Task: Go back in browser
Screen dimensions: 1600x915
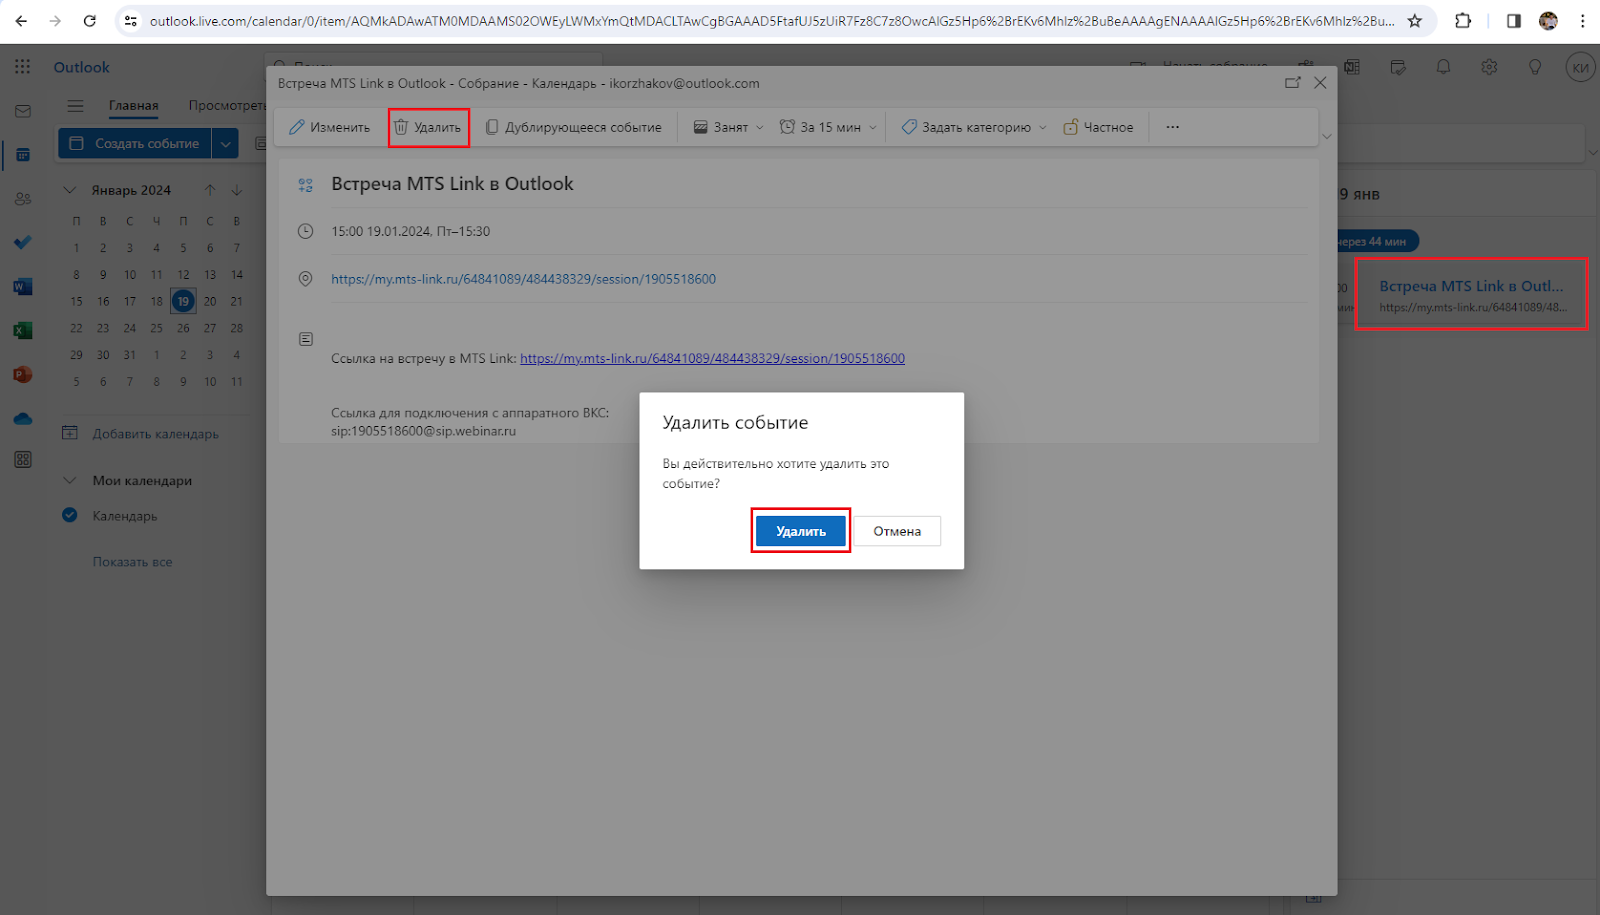Action: 21,21
